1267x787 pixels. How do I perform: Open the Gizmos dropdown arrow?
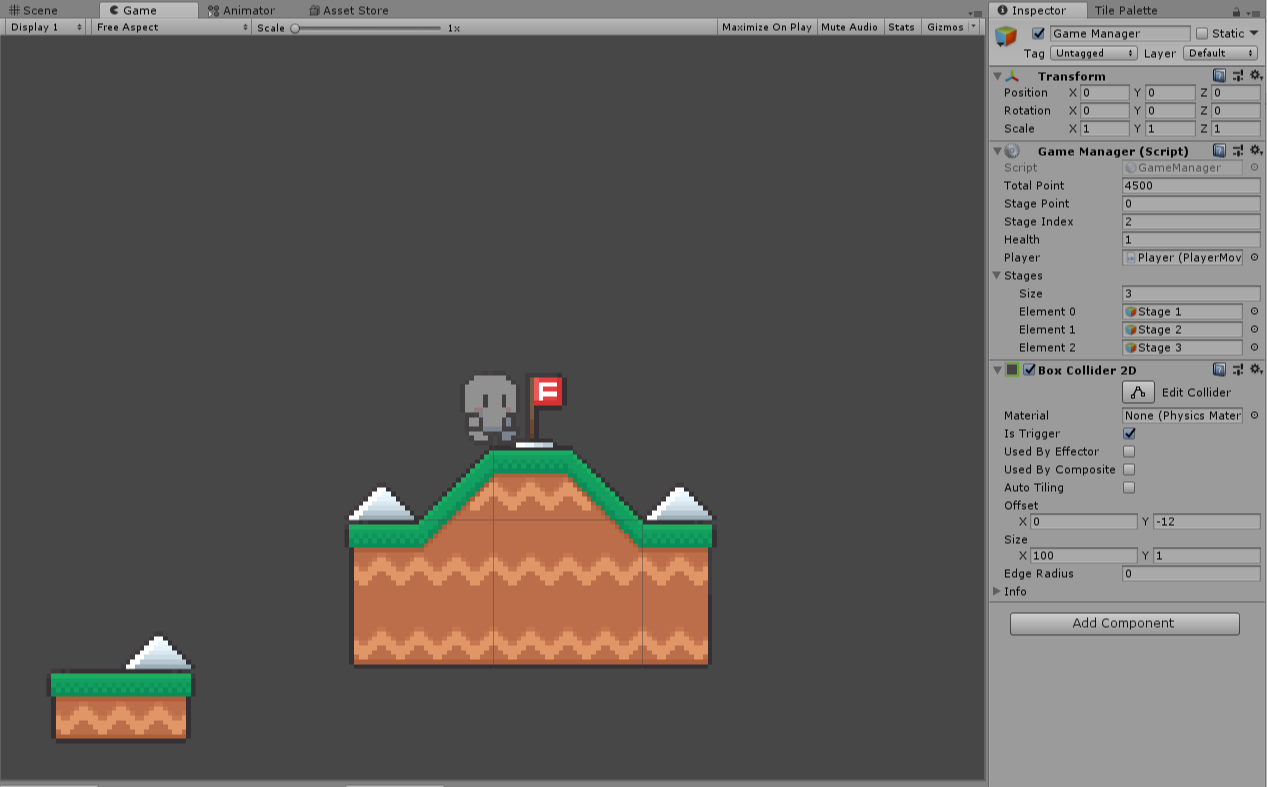click(974, 27)
